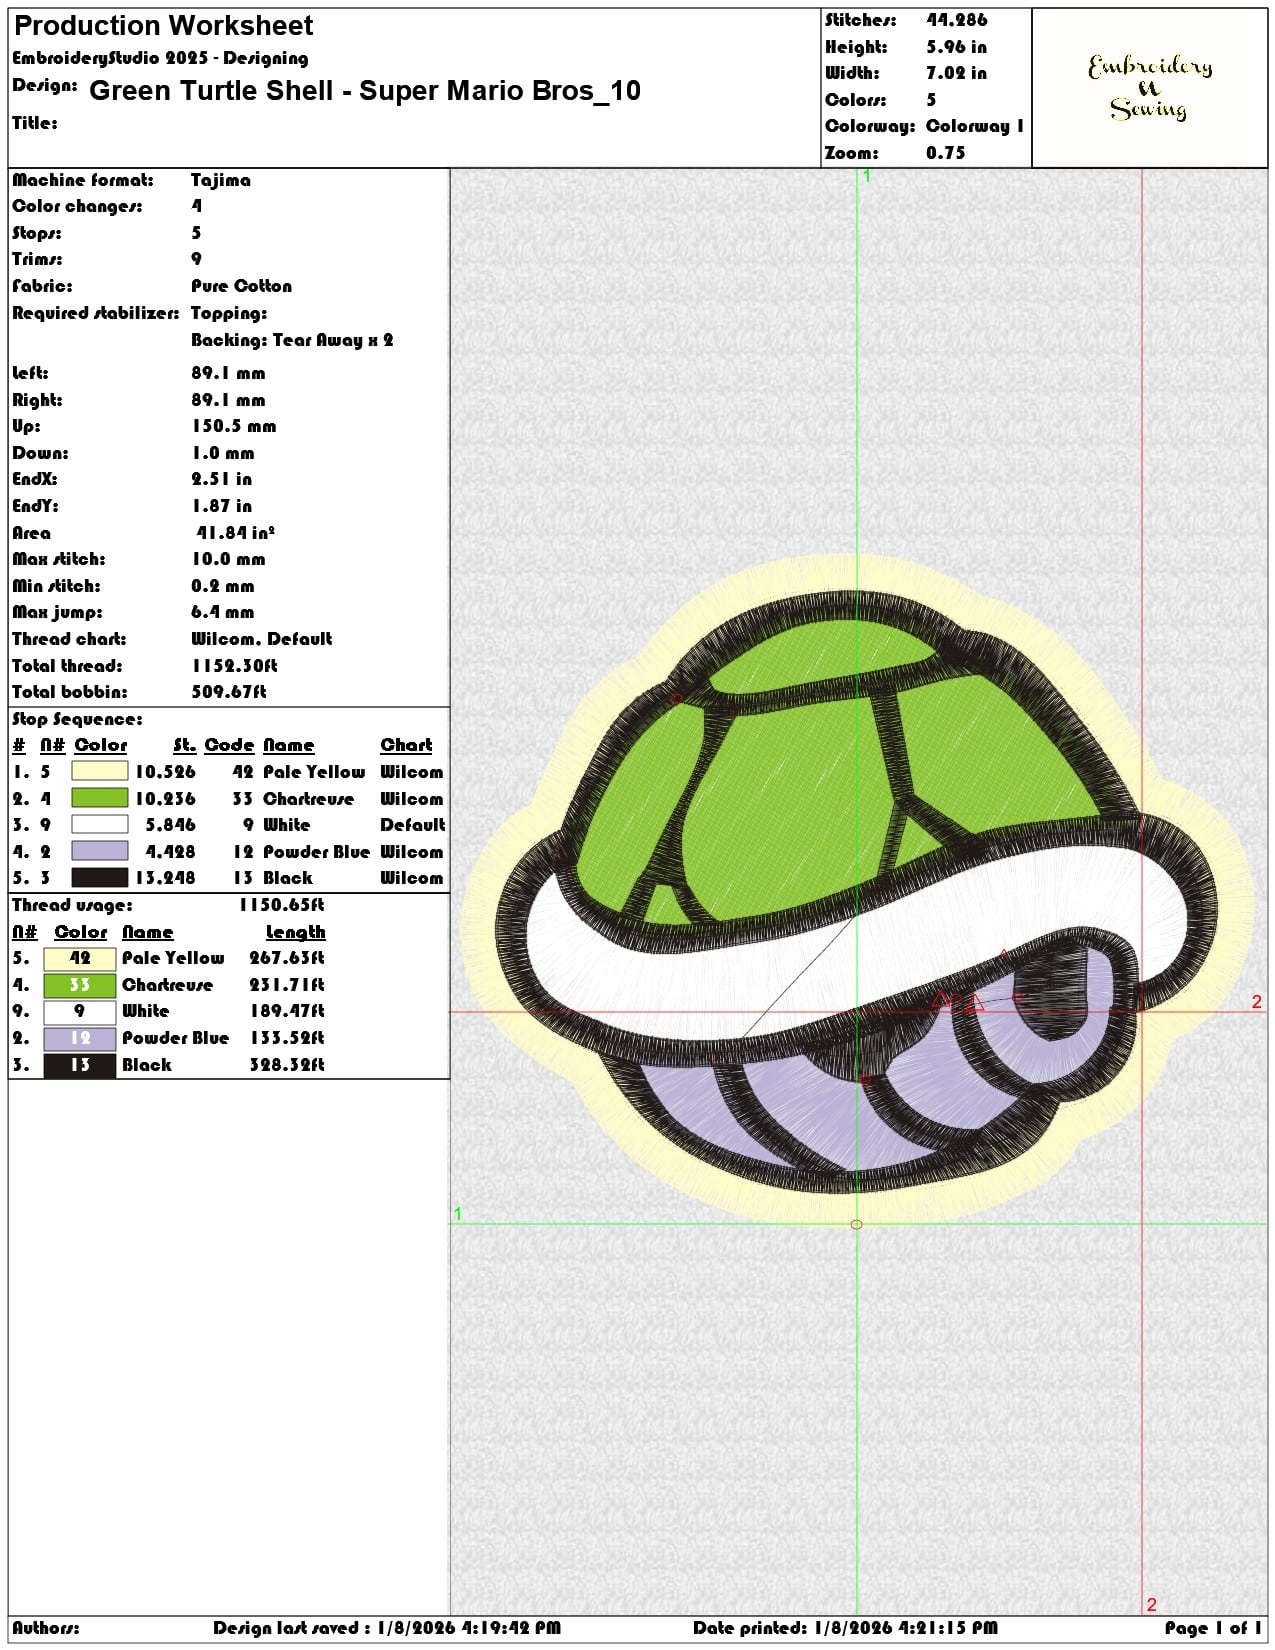Click the min stitch value 0.2 mm

click(222, 586)
